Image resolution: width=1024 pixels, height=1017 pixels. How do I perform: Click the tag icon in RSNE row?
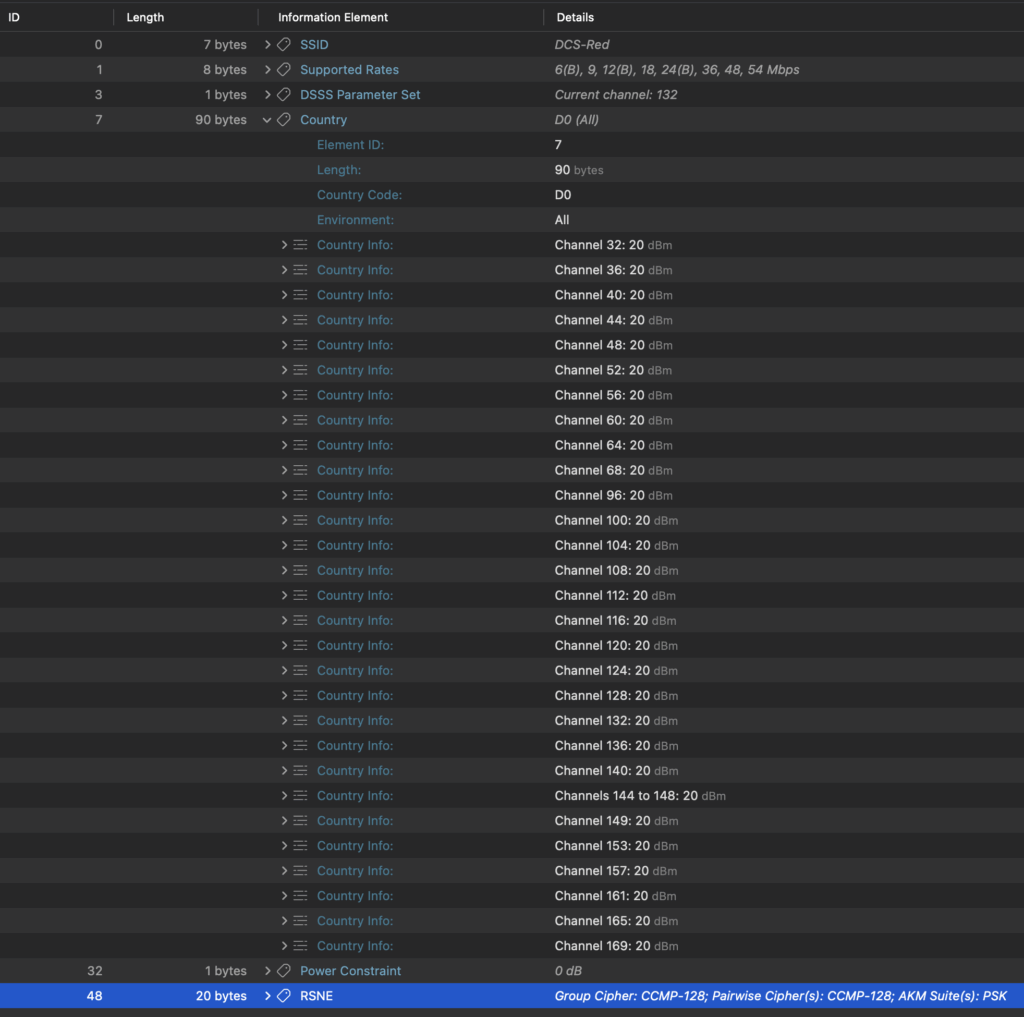coord(284,996)
